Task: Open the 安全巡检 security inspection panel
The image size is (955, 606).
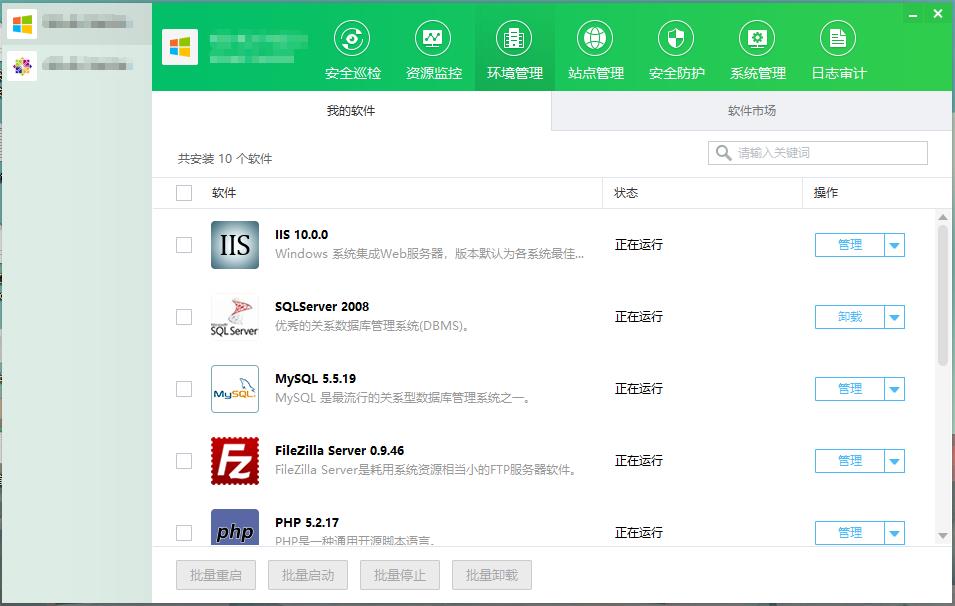Action: point(349,47)
